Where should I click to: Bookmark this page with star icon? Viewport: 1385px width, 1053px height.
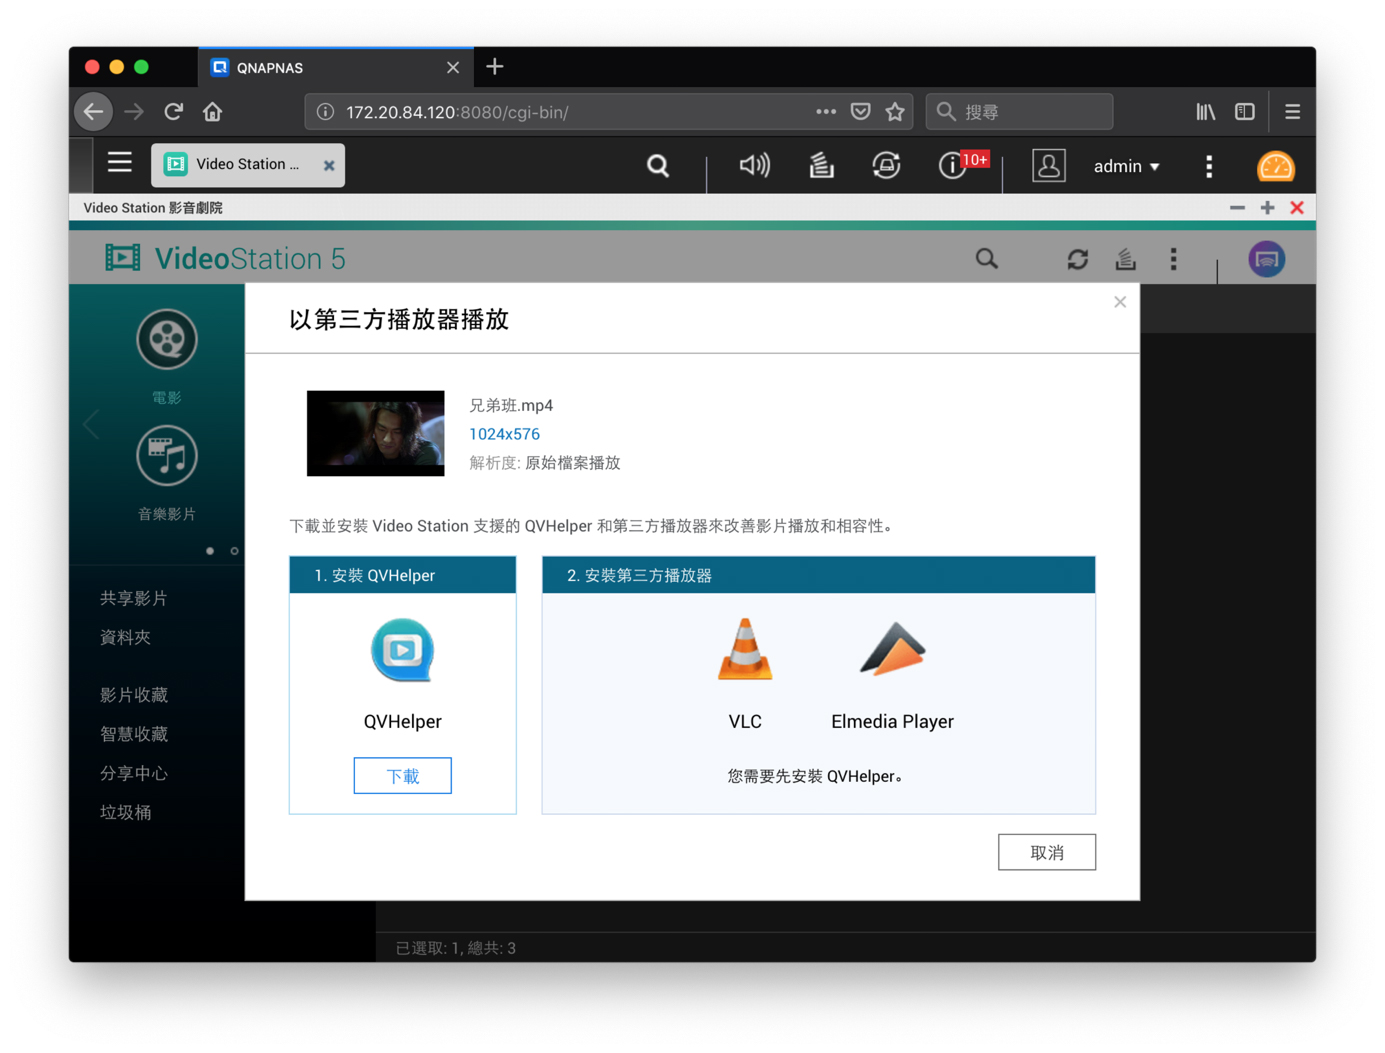point(895,112)
